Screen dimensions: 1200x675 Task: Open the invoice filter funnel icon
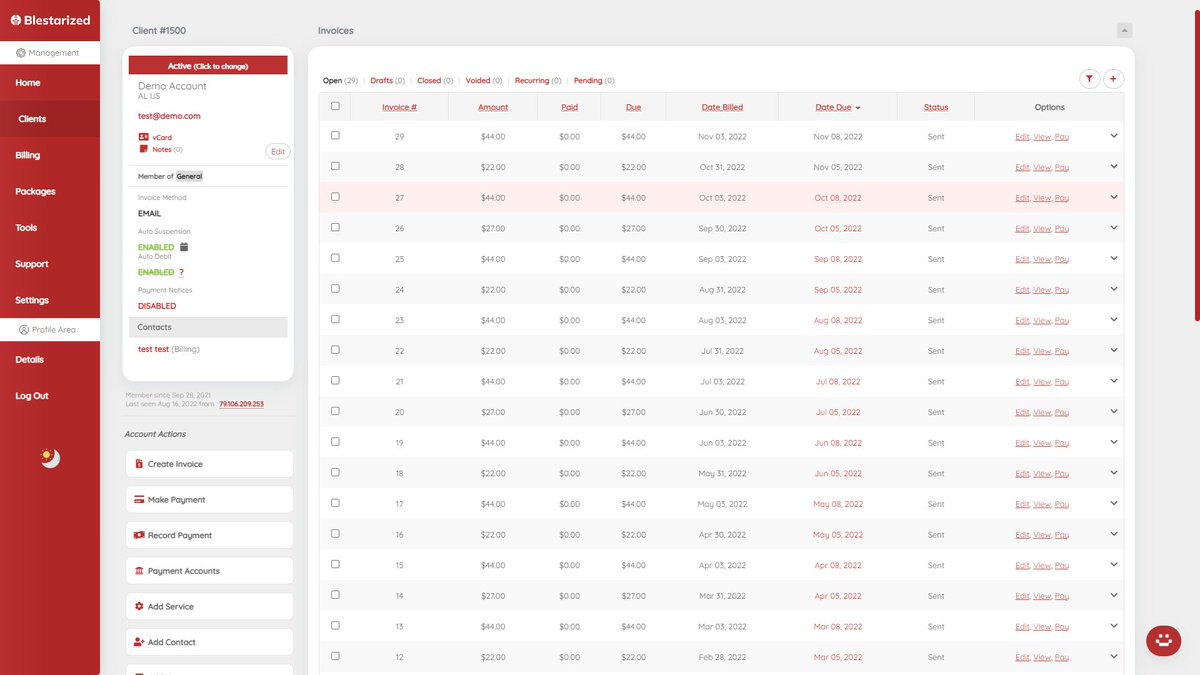1089,78
